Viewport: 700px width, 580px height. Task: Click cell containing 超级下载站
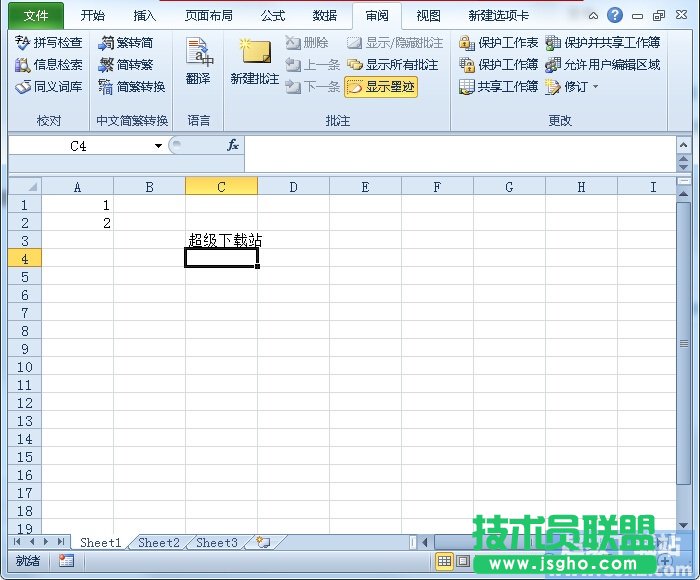click(221, 240)
